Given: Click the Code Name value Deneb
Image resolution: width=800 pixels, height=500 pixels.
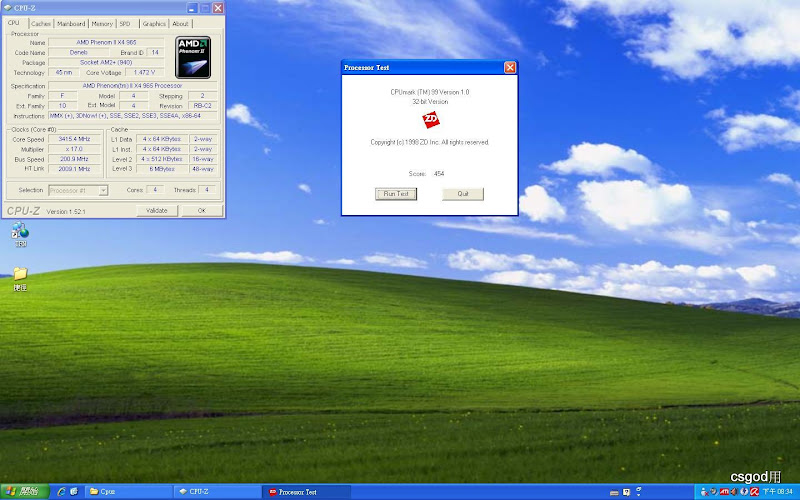Looking at the screenshot, I should point(79,52).
